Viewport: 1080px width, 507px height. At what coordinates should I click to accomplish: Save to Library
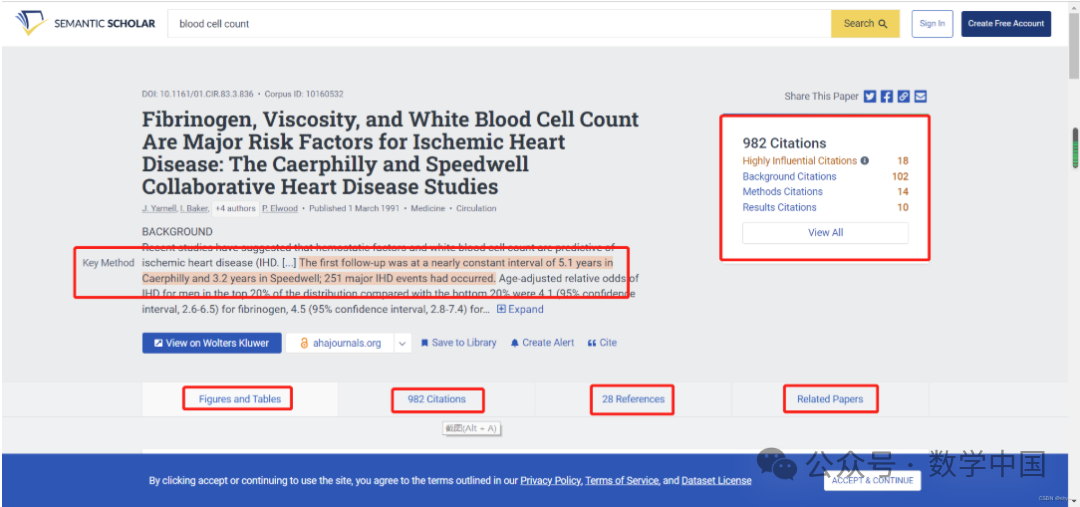coord(459,342)
